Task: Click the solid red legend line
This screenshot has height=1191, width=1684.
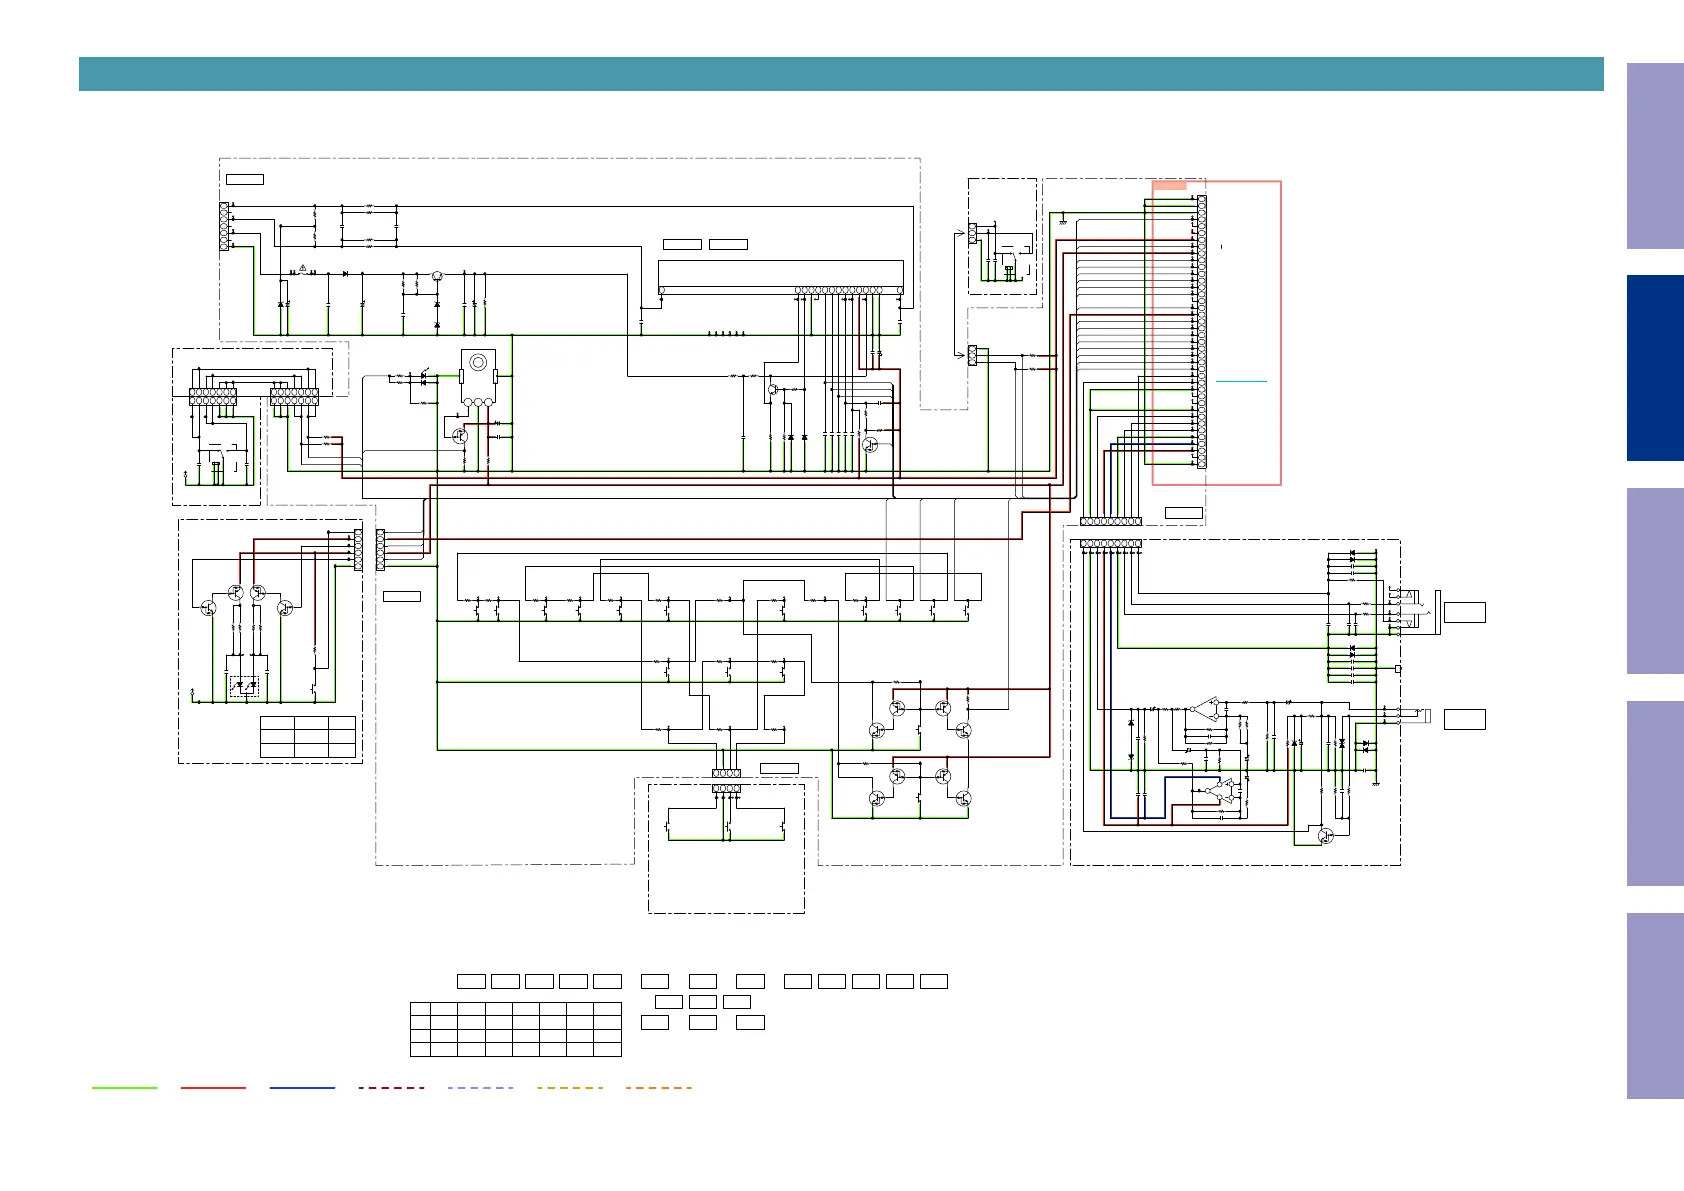Action: coord(213,1087)
